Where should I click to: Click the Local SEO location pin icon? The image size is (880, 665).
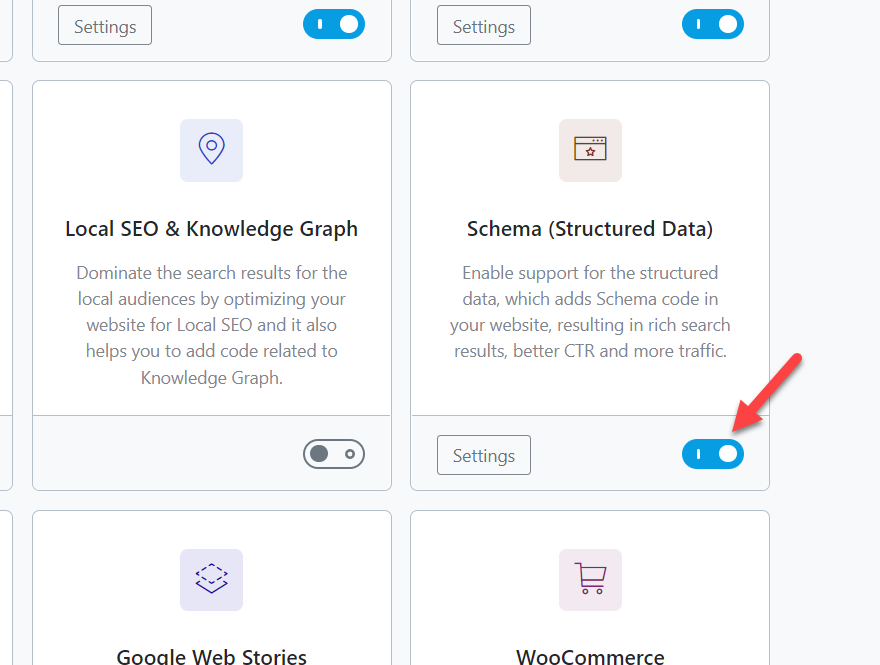click(x=211, y=150)
